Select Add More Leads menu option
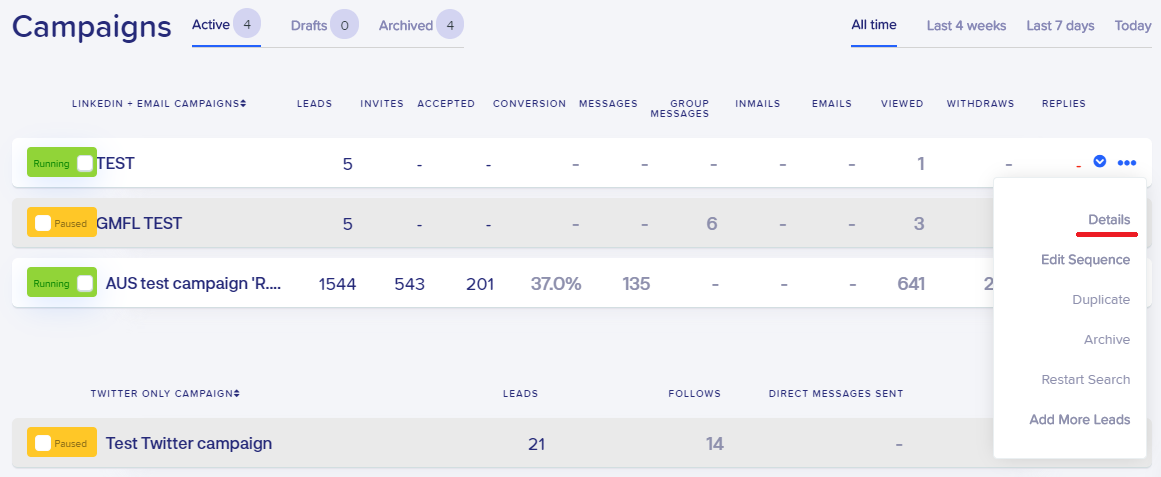 click(x=1080, y=419)
